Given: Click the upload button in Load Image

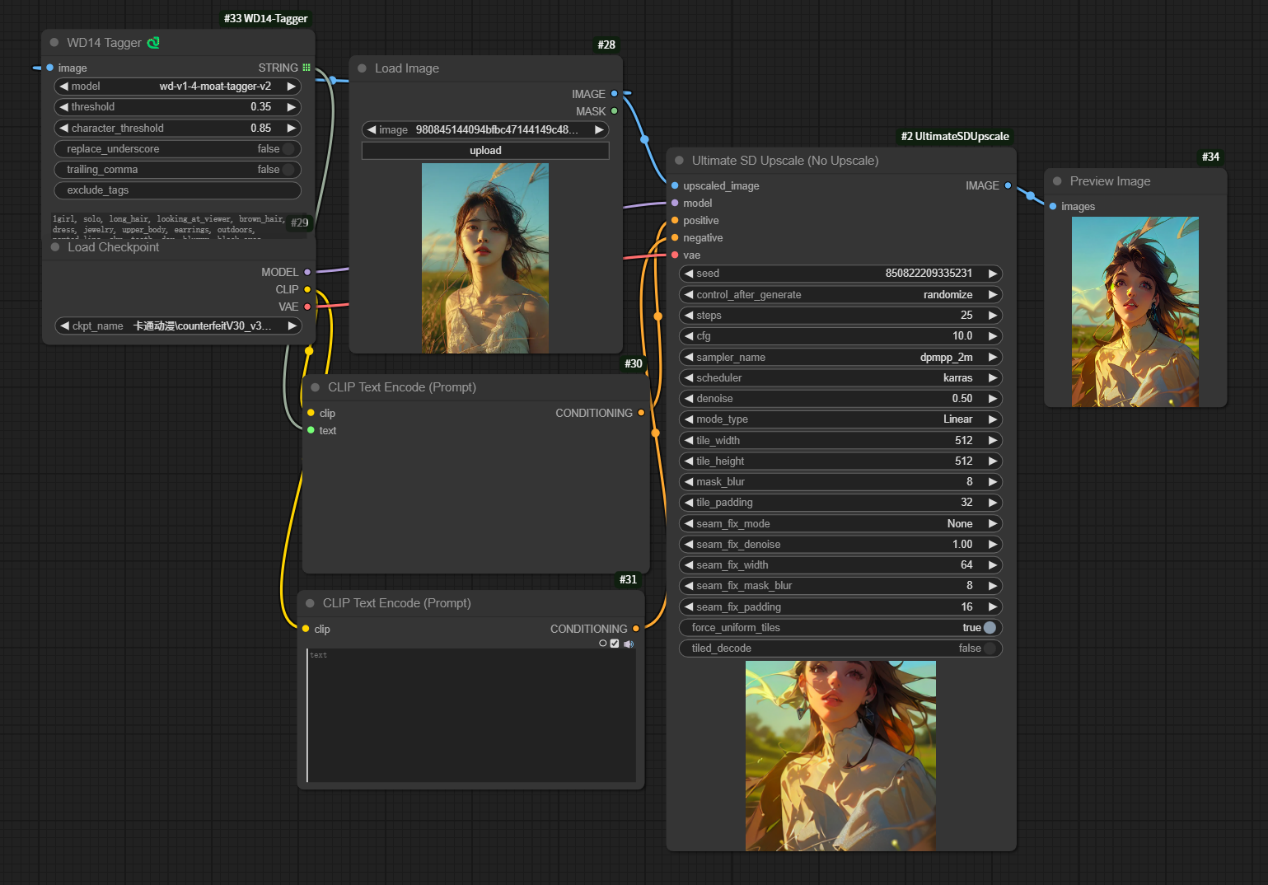Looking at the screenshot, I should click(x=485, y=151).
